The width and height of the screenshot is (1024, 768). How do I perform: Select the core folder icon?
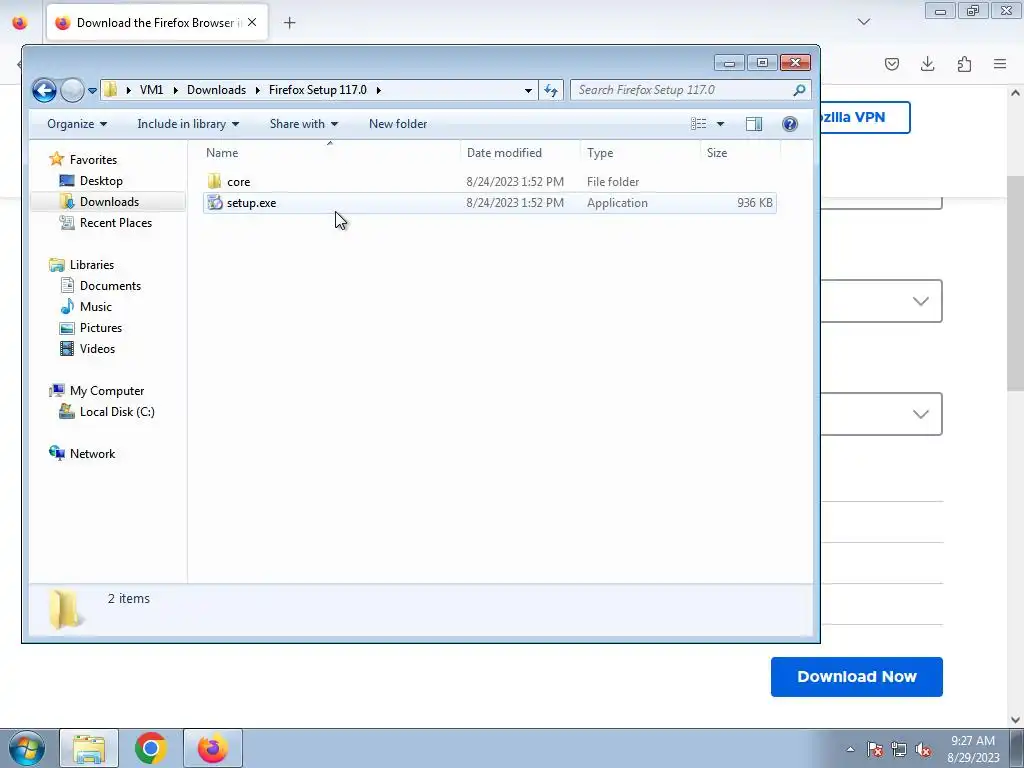(214, 182)
